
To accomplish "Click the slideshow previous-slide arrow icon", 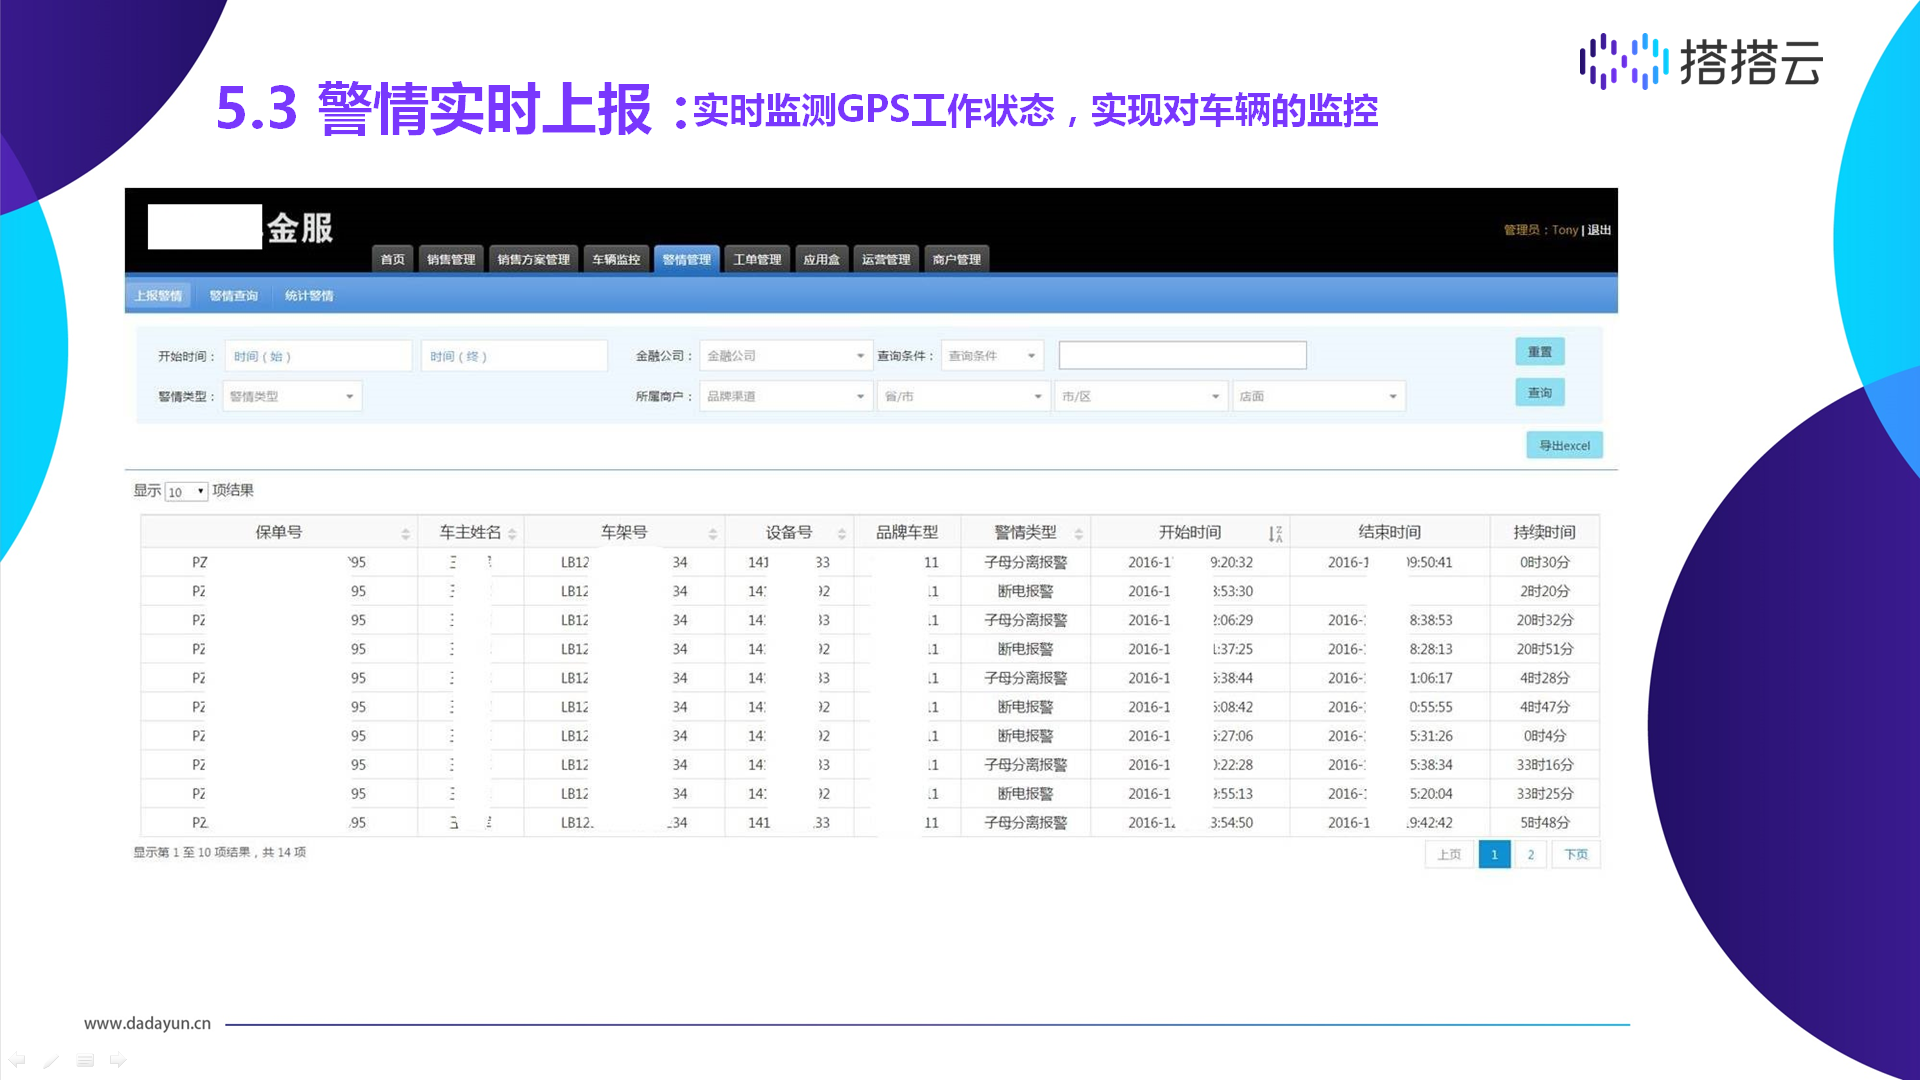I will [x=17, y=1061].
